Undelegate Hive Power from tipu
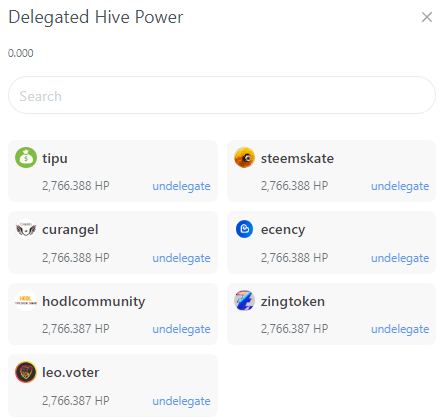This screenshot has width=444, height=420. pos(181,186)
